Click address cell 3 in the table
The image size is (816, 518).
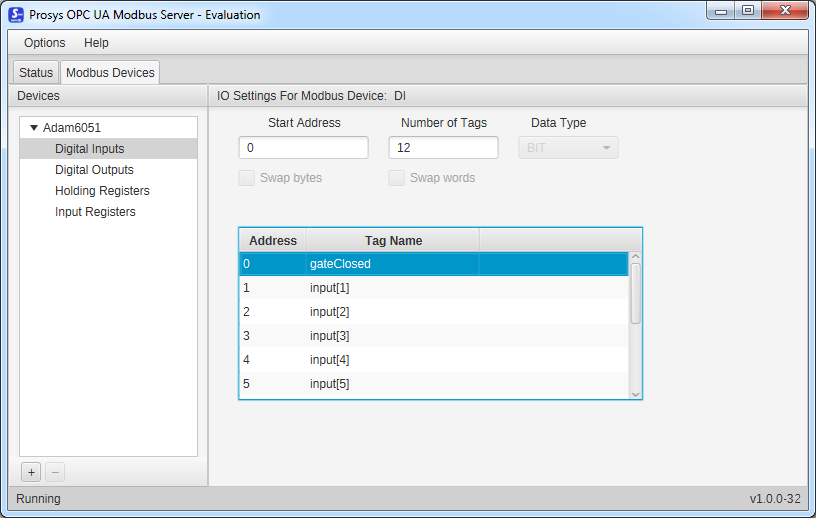coord(273,336)
